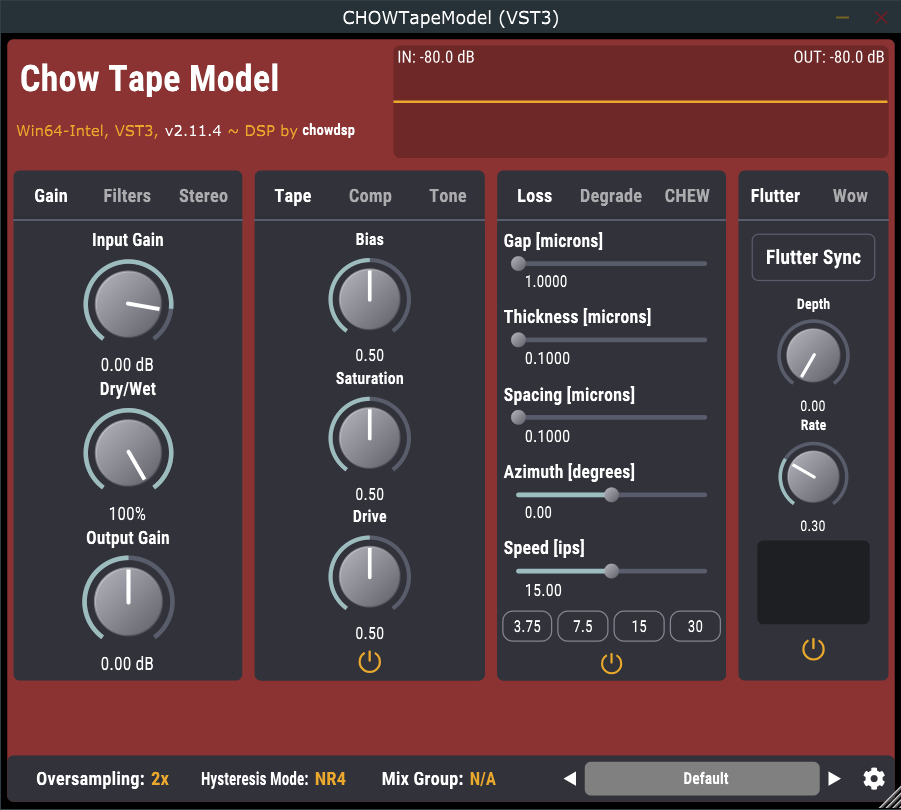Switch to the Wow tab

[850, 196]
